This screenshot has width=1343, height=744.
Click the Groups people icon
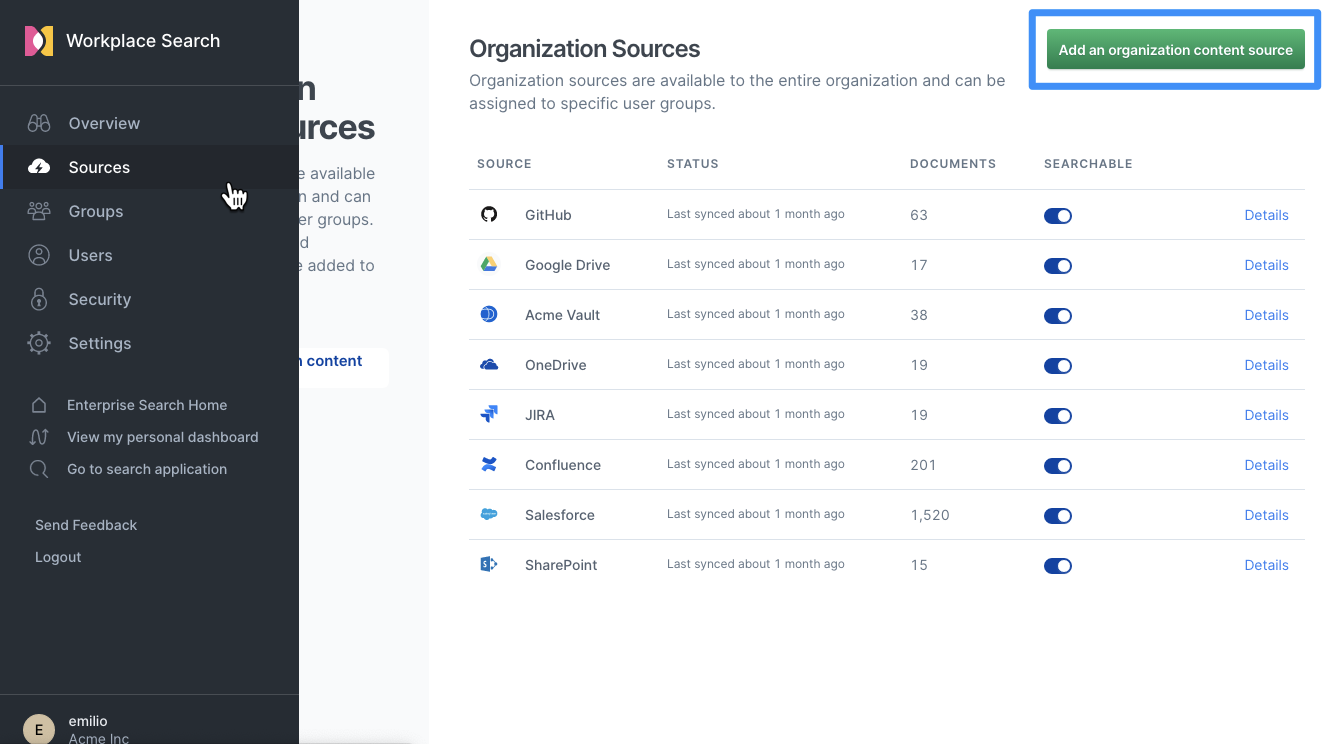39,211
